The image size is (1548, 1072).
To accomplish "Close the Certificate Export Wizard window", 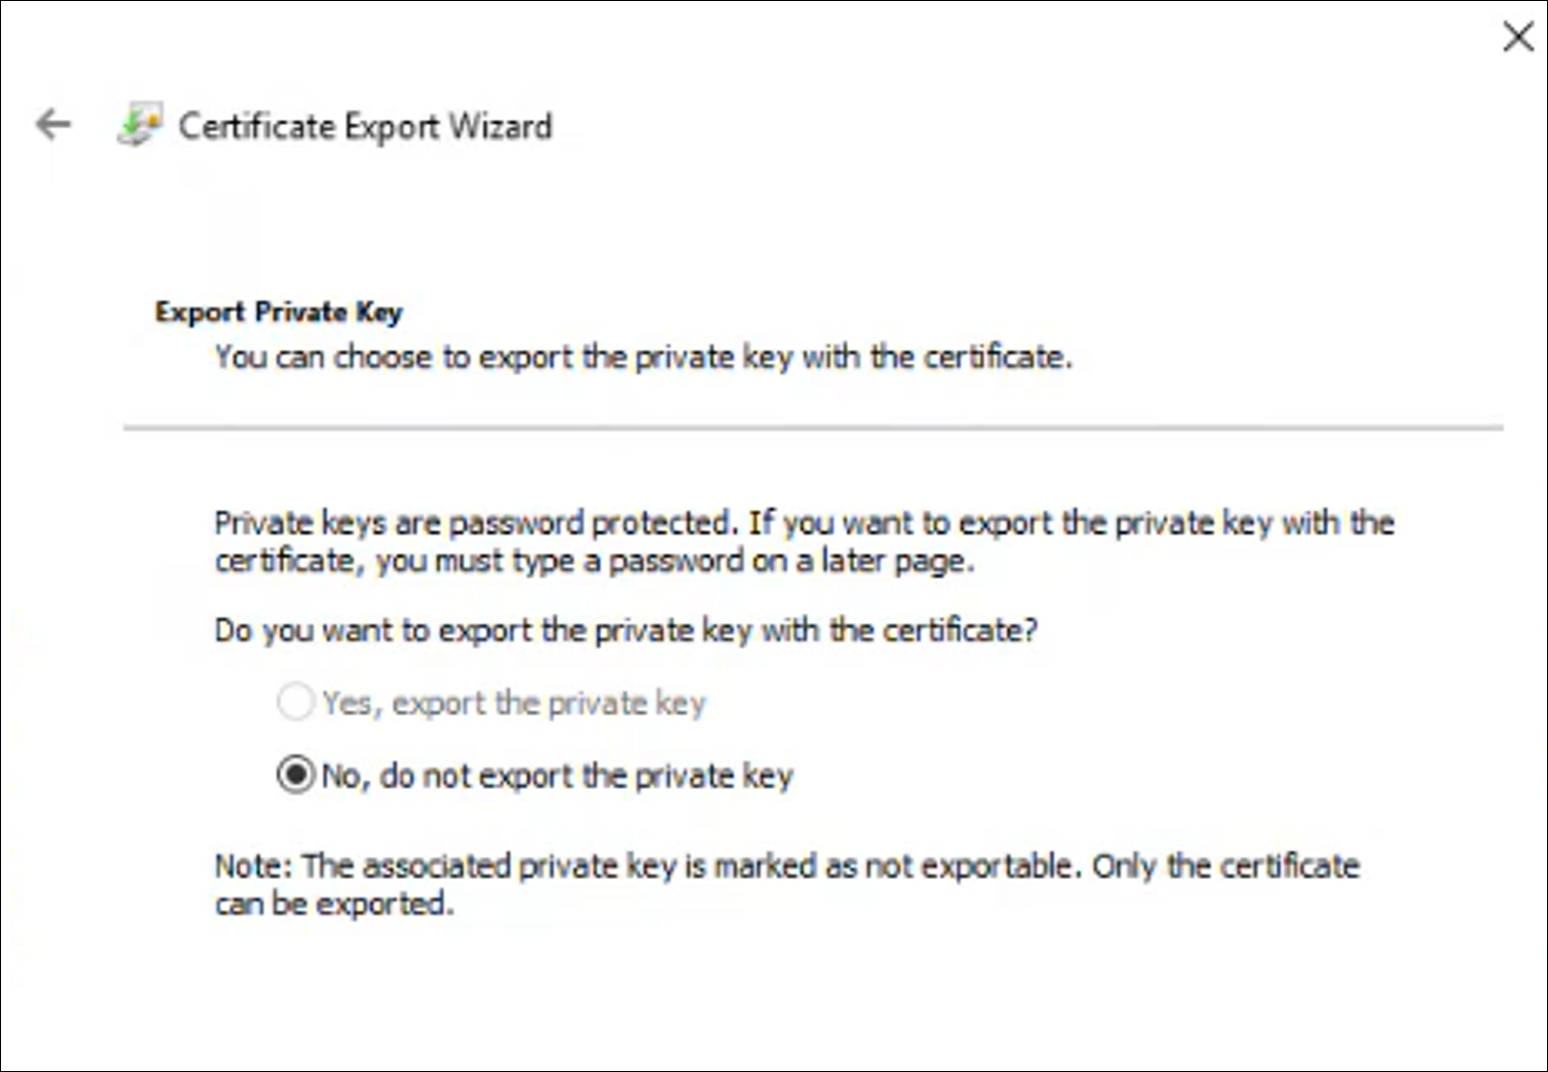I will [1518, 38].
